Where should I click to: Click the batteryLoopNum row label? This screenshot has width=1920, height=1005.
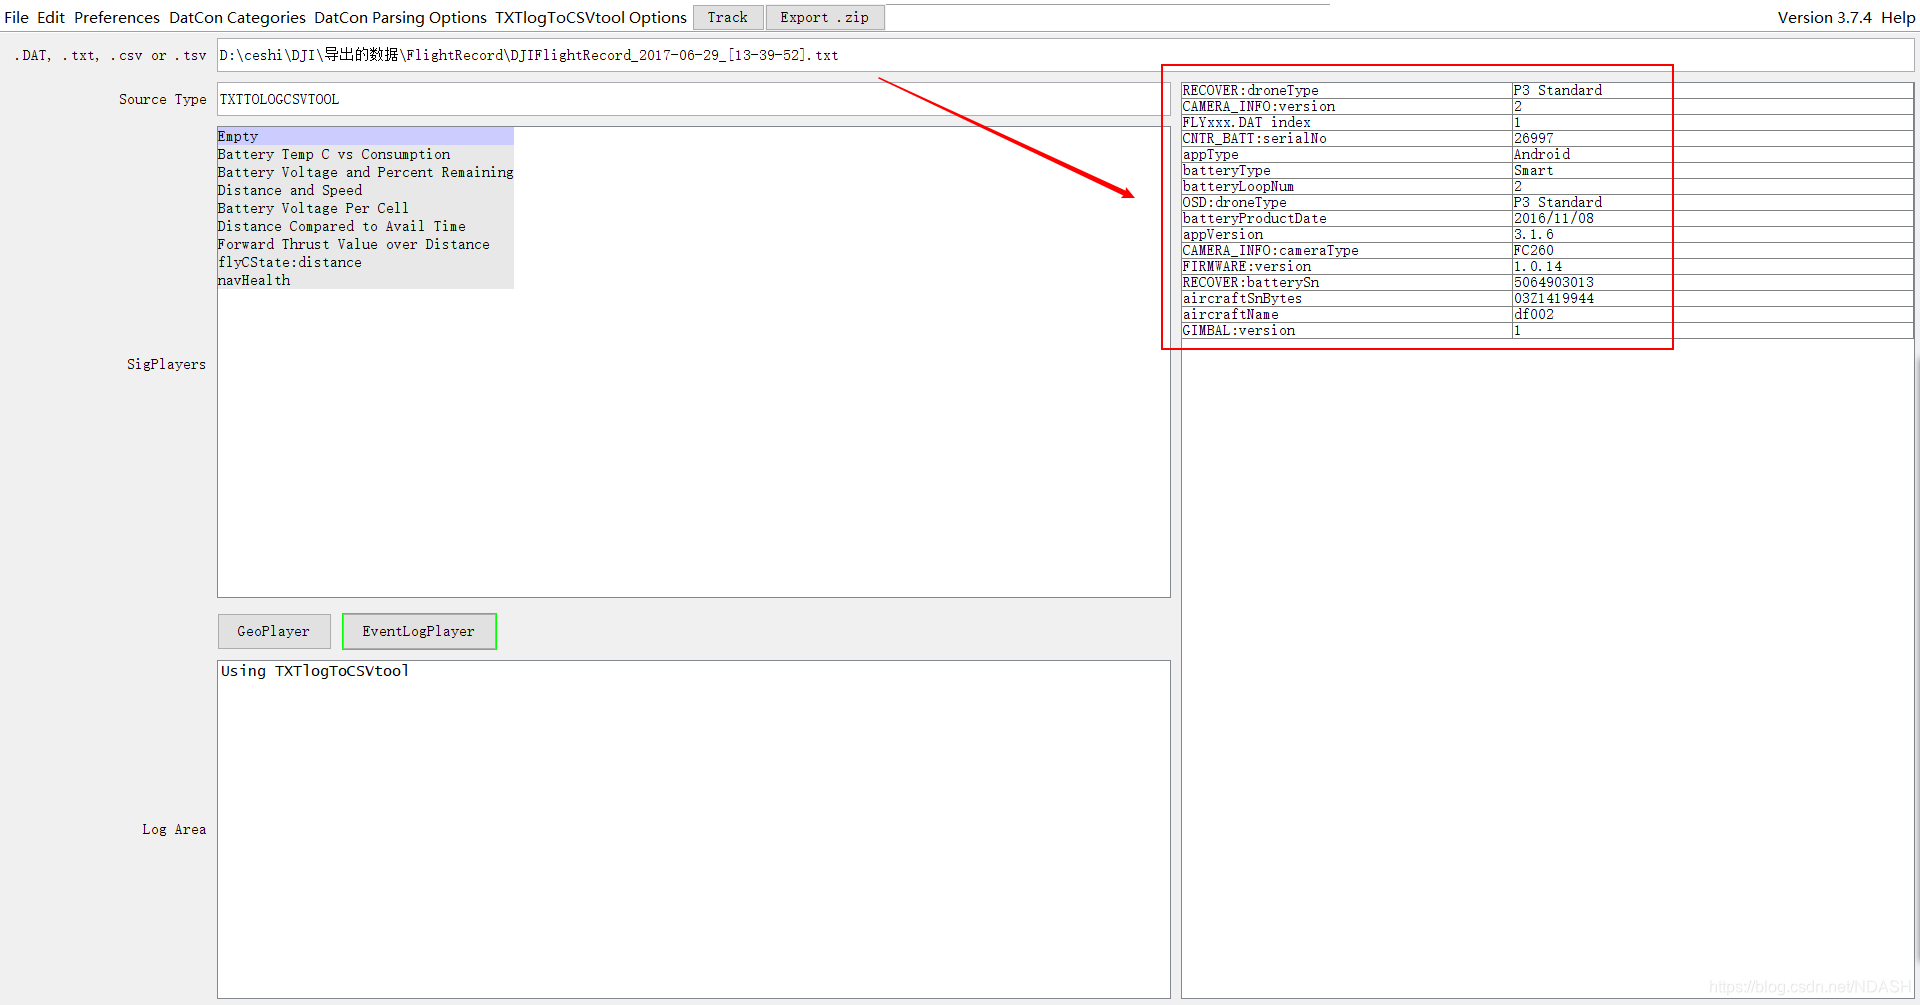click(1238, 186)
